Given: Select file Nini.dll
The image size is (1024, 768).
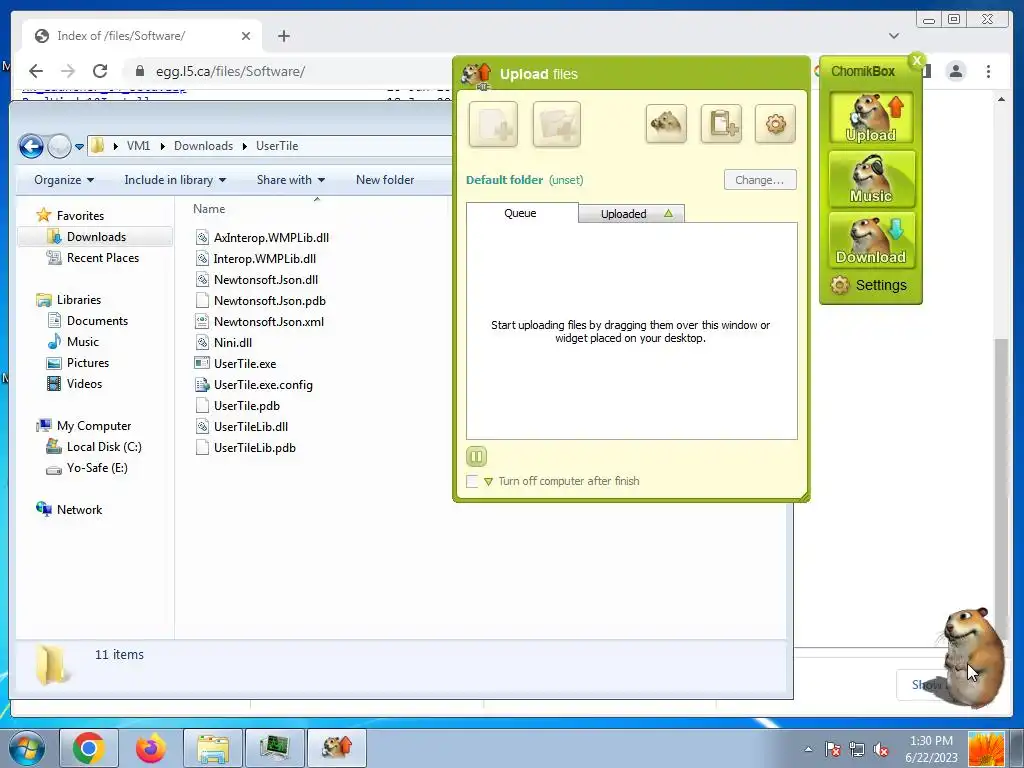Looking at the screenshot, I should (232, 342).
